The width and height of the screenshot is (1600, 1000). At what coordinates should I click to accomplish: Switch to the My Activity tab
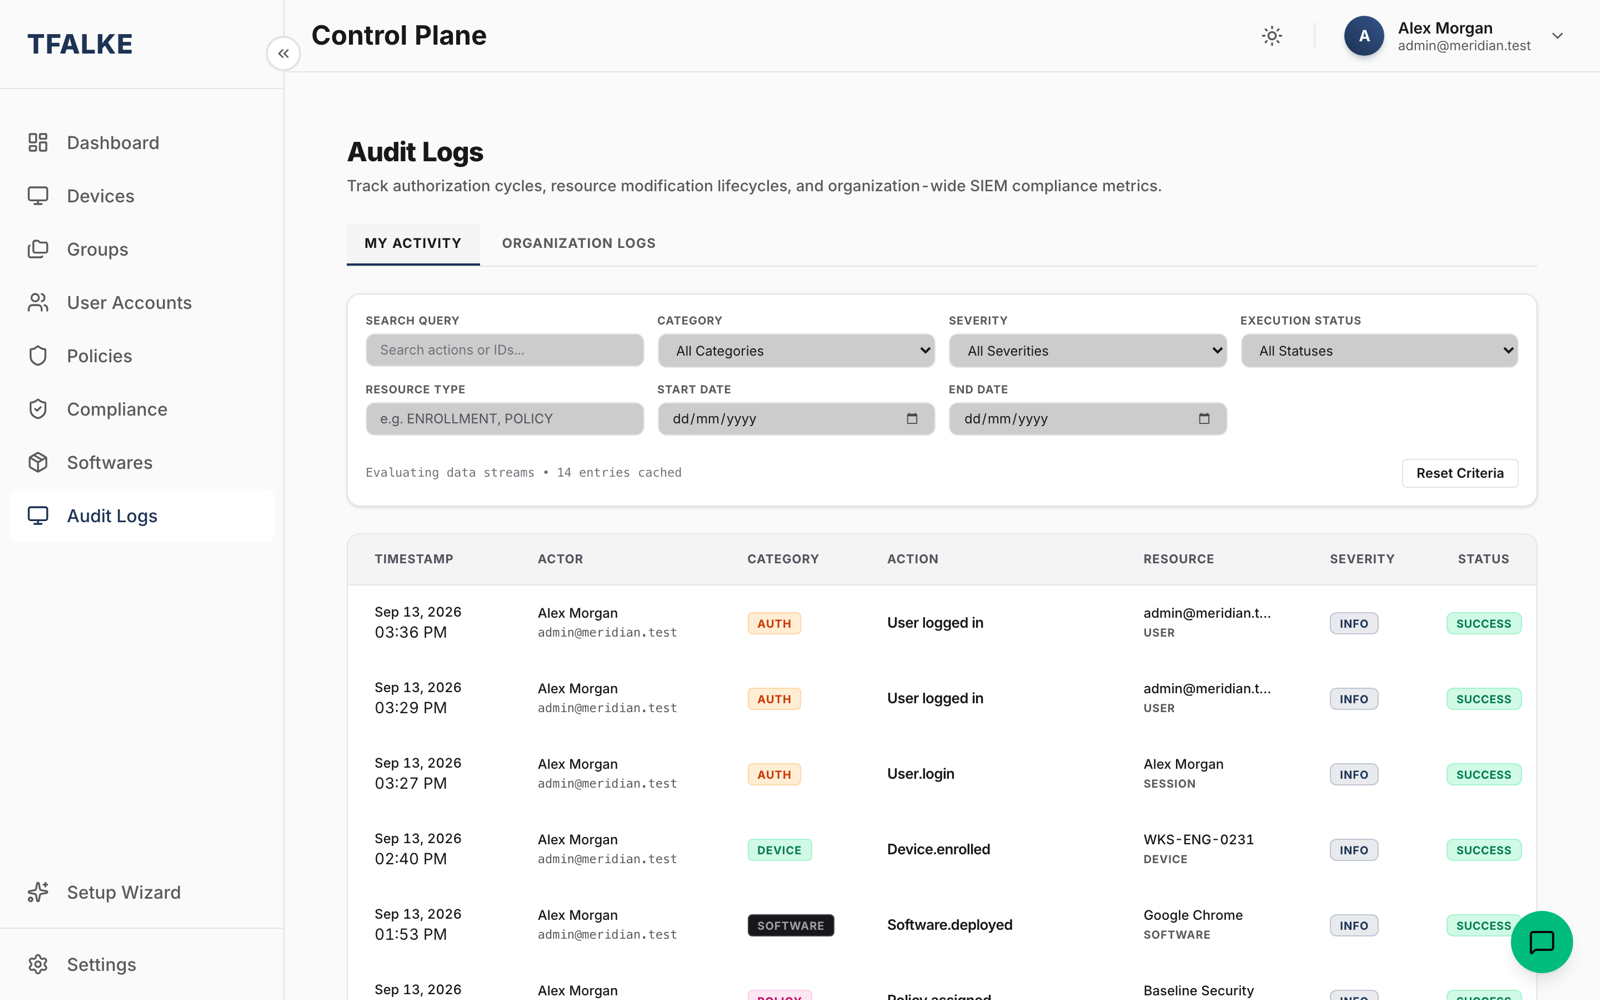pos(413,243)
